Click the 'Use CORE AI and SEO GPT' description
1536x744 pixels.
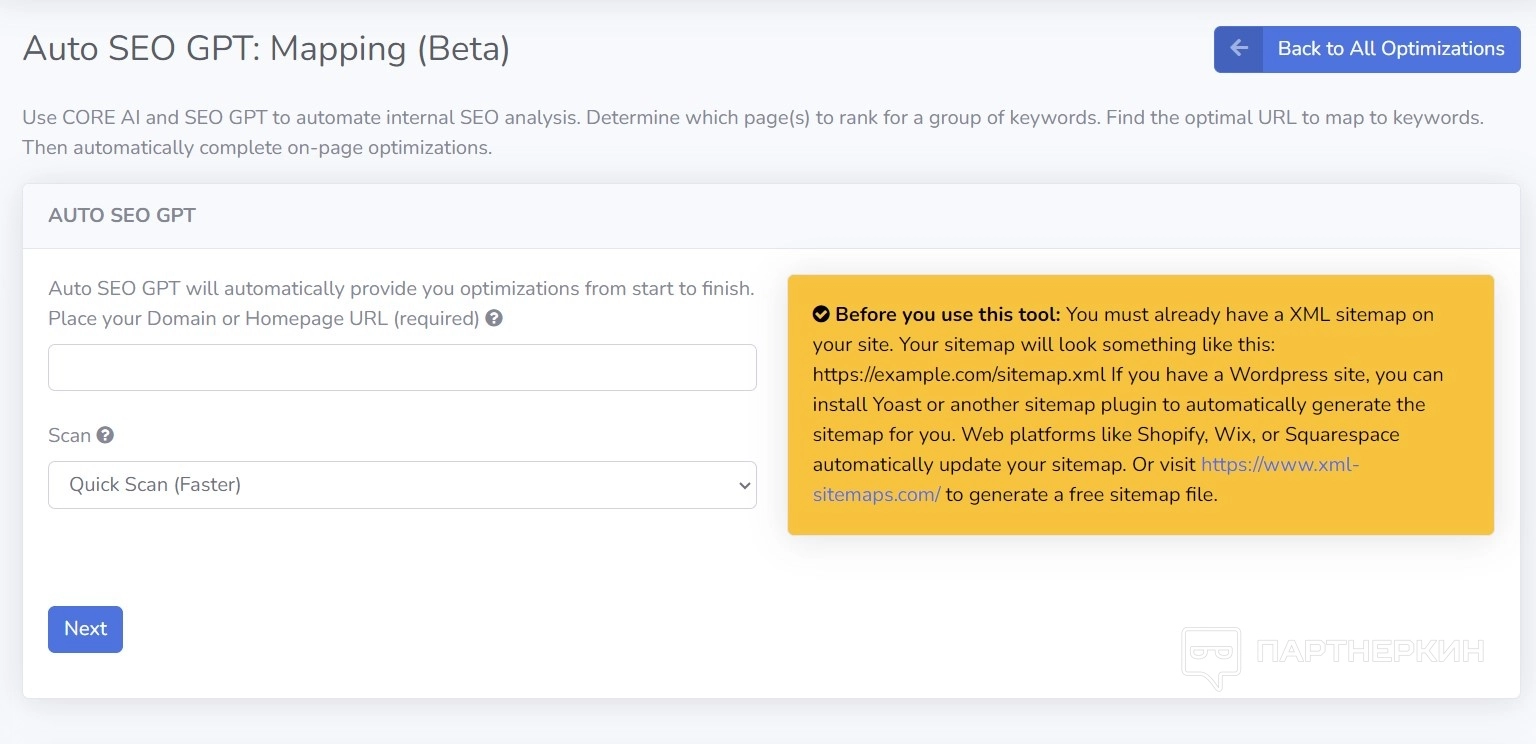[752, 118]
